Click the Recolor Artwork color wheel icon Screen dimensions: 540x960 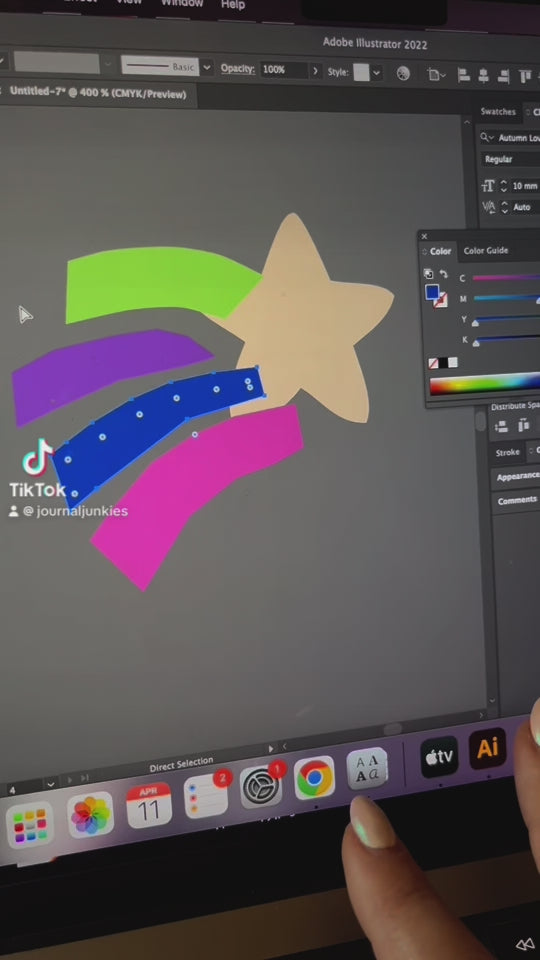pos(403,73)
